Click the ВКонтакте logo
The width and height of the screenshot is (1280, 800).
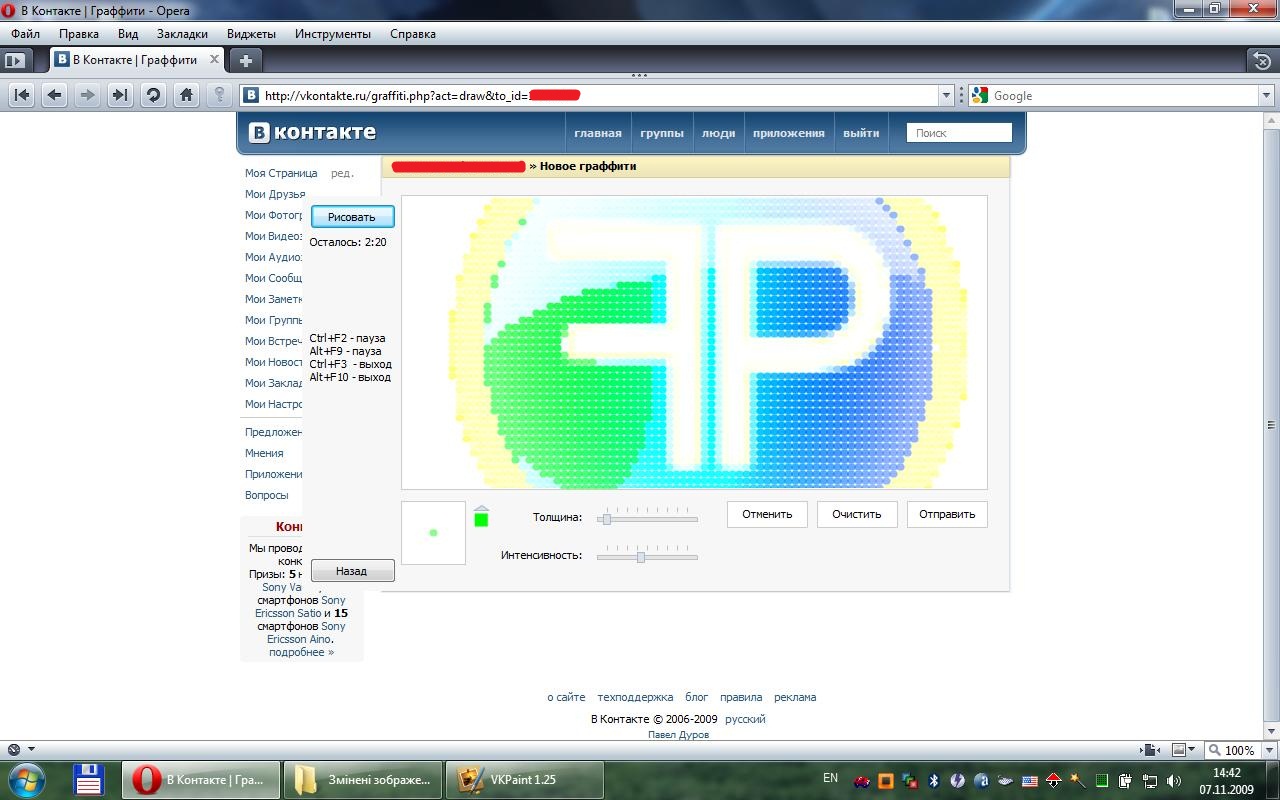tap(312, 132)
